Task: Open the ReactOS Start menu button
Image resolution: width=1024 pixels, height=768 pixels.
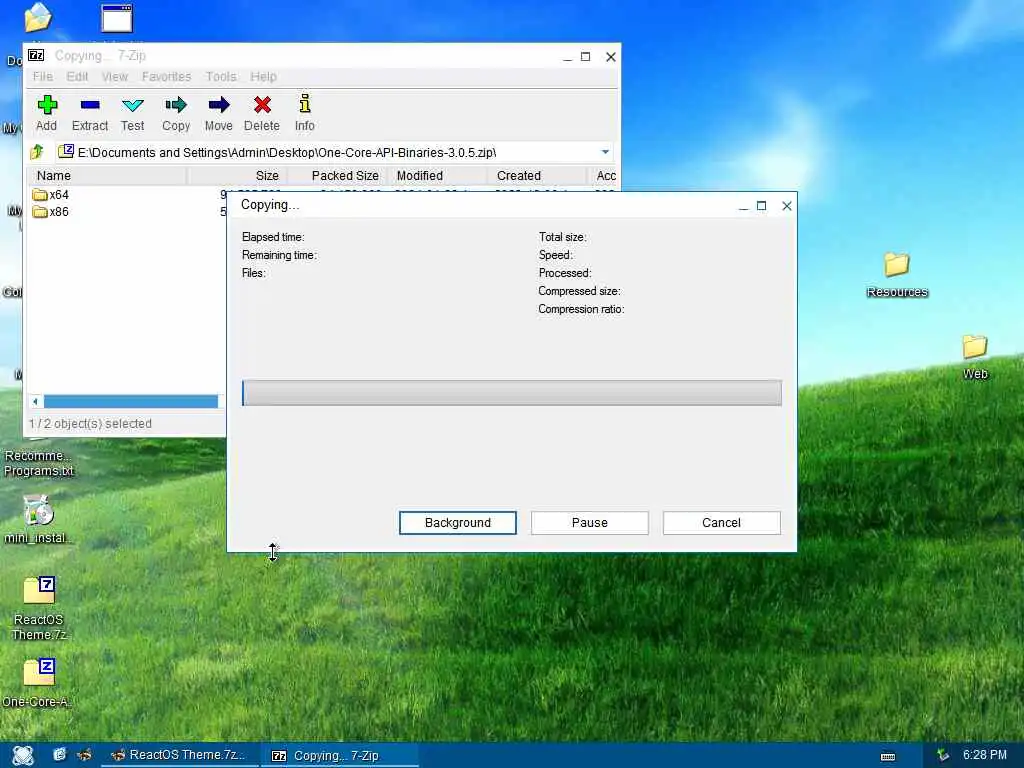Action: click(x=23, y=756)
